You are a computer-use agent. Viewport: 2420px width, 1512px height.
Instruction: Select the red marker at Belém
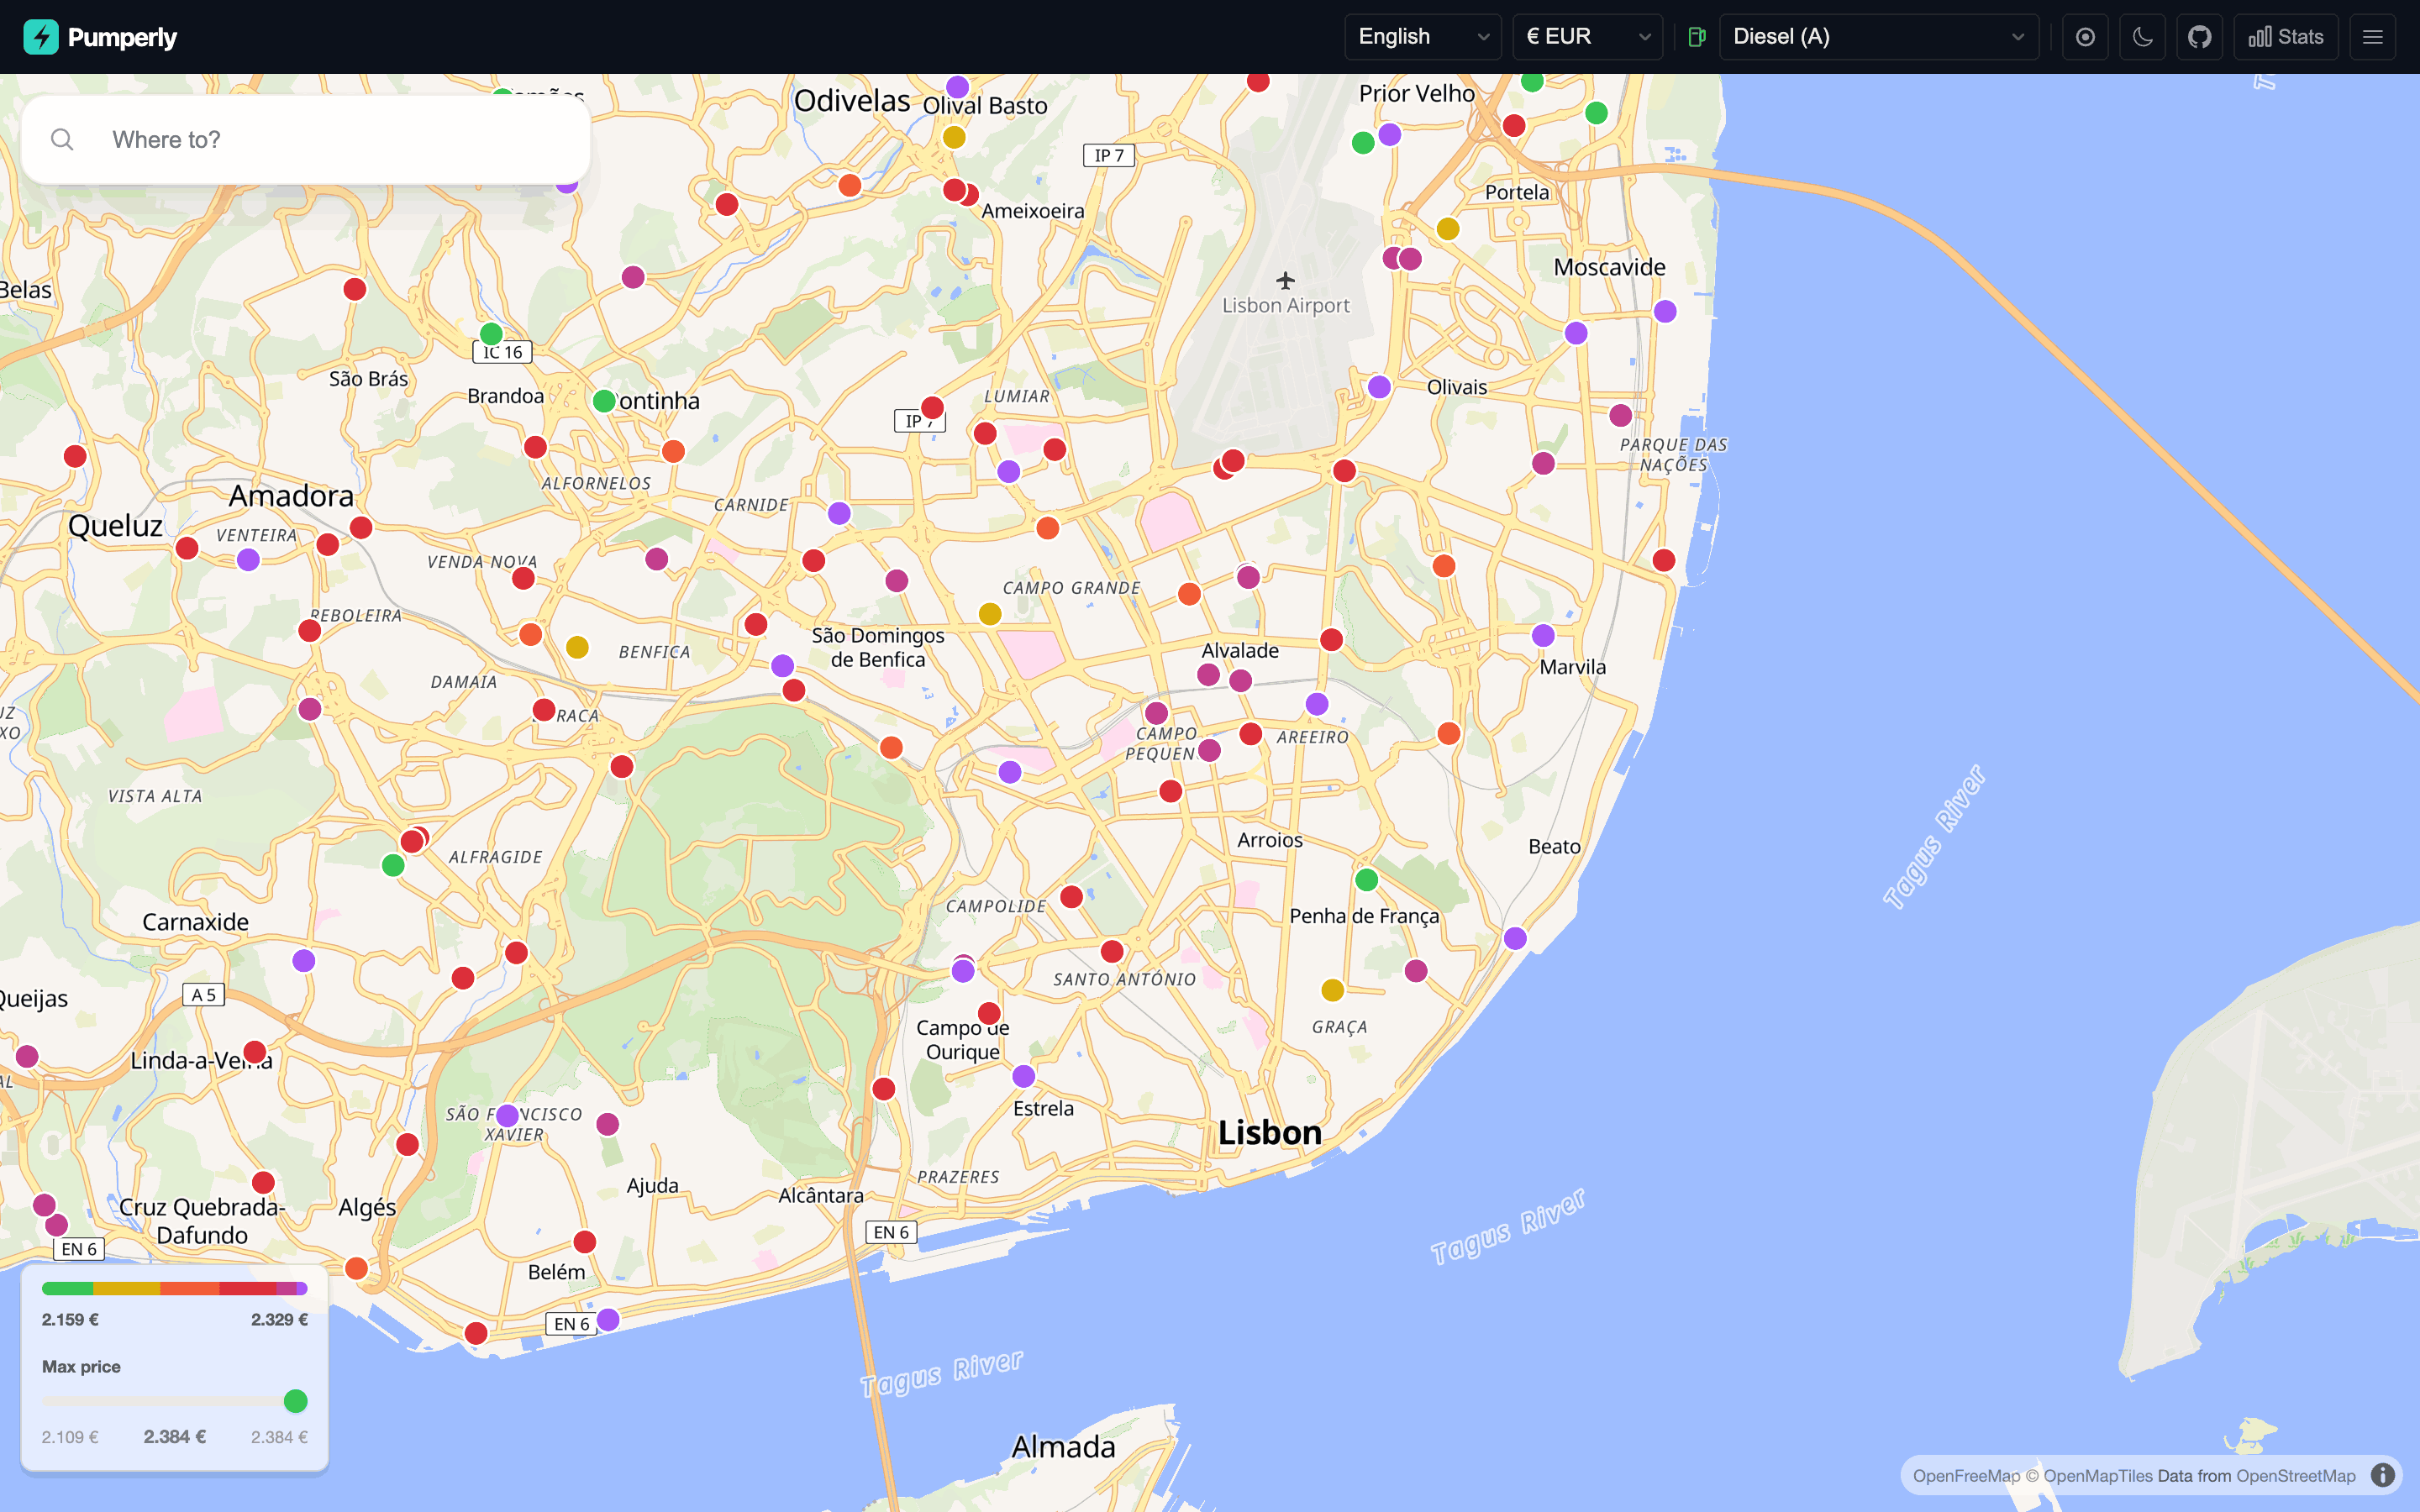[x=585, y=1242]
